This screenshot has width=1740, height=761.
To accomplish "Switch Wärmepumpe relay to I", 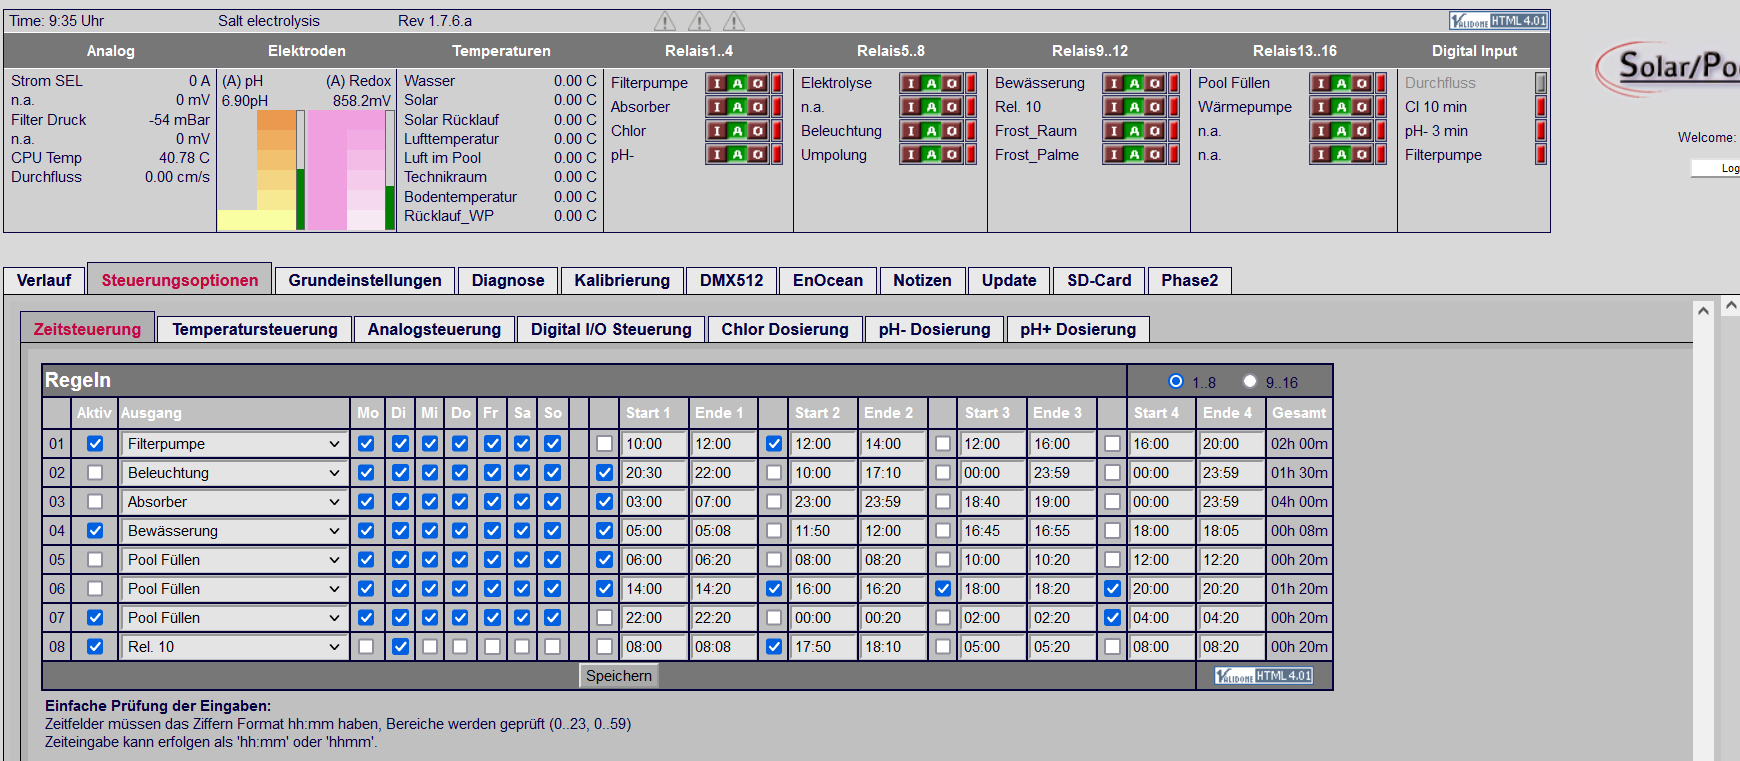I will (x=1320, y=107).
